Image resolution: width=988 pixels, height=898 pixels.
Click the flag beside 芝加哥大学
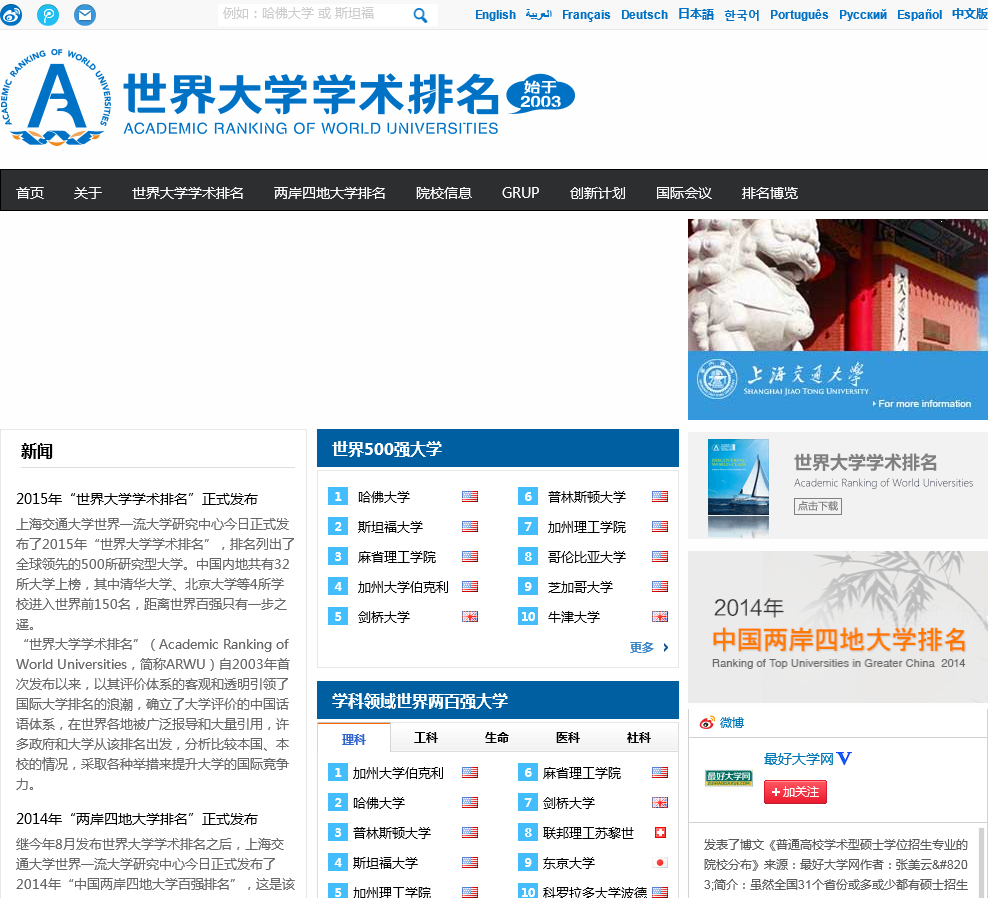(660, 587)
